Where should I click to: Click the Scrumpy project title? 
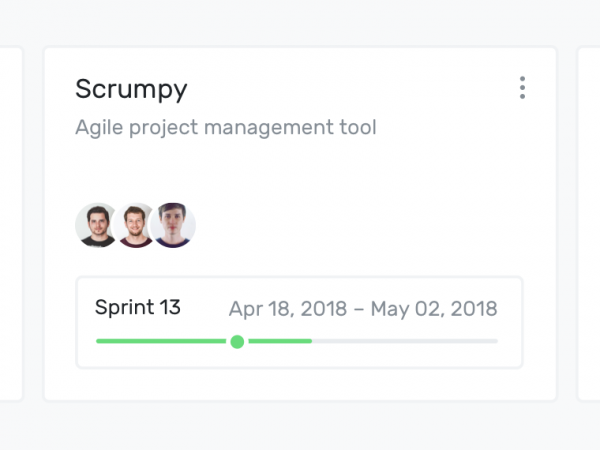coord(131,90)
